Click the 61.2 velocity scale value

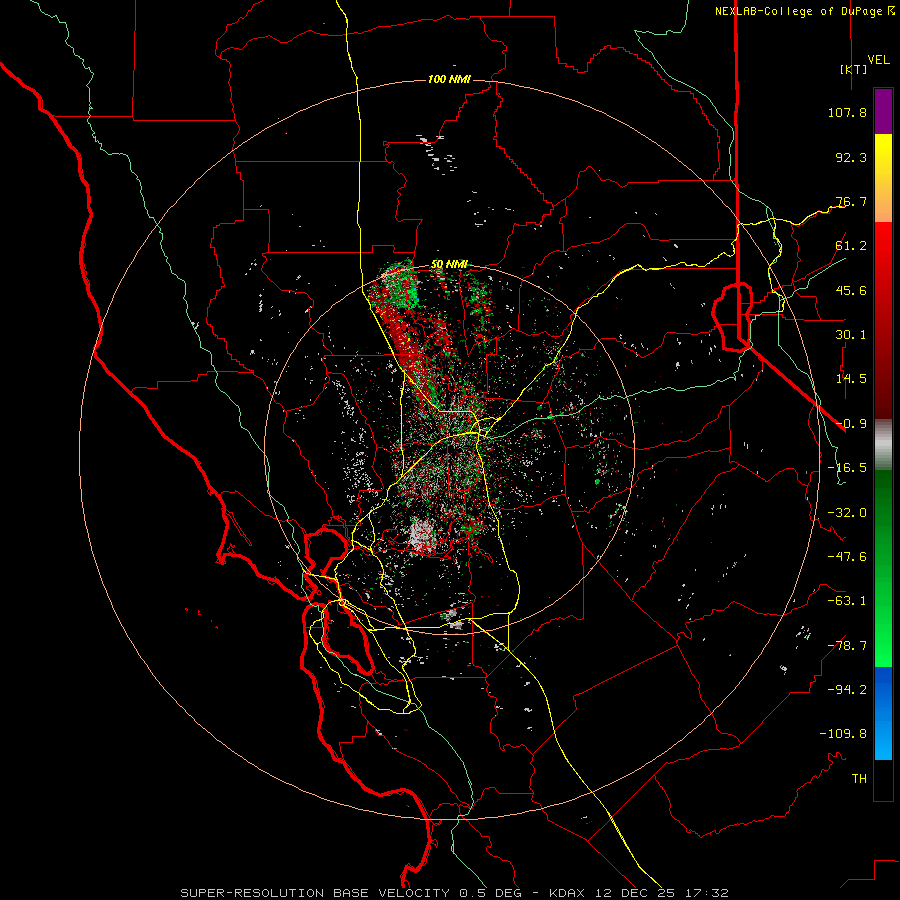click(851, 246)
